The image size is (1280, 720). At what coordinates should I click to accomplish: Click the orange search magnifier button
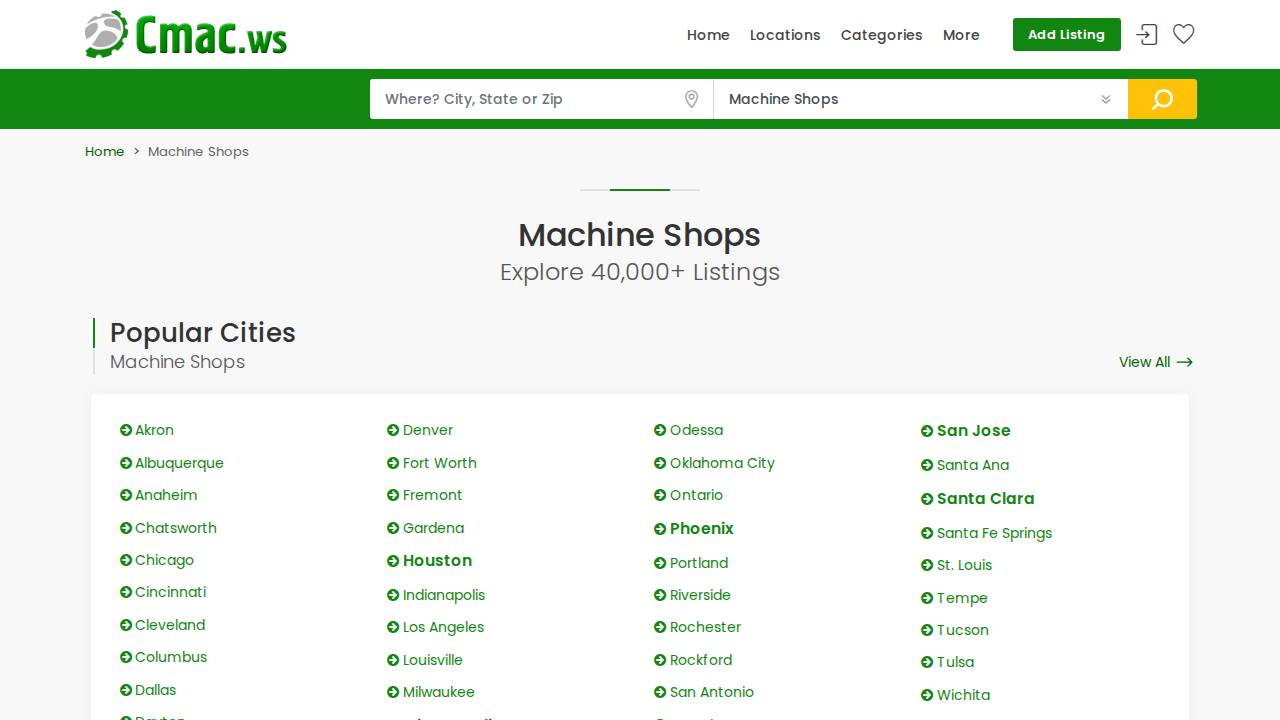pos(1162,99)
